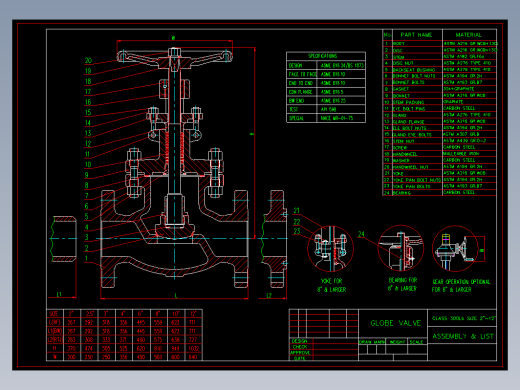Click callout 24 near the bearing detail
The width and height of the screenshot is (520, 390).
pyautogui.click(x=361, y=234)
